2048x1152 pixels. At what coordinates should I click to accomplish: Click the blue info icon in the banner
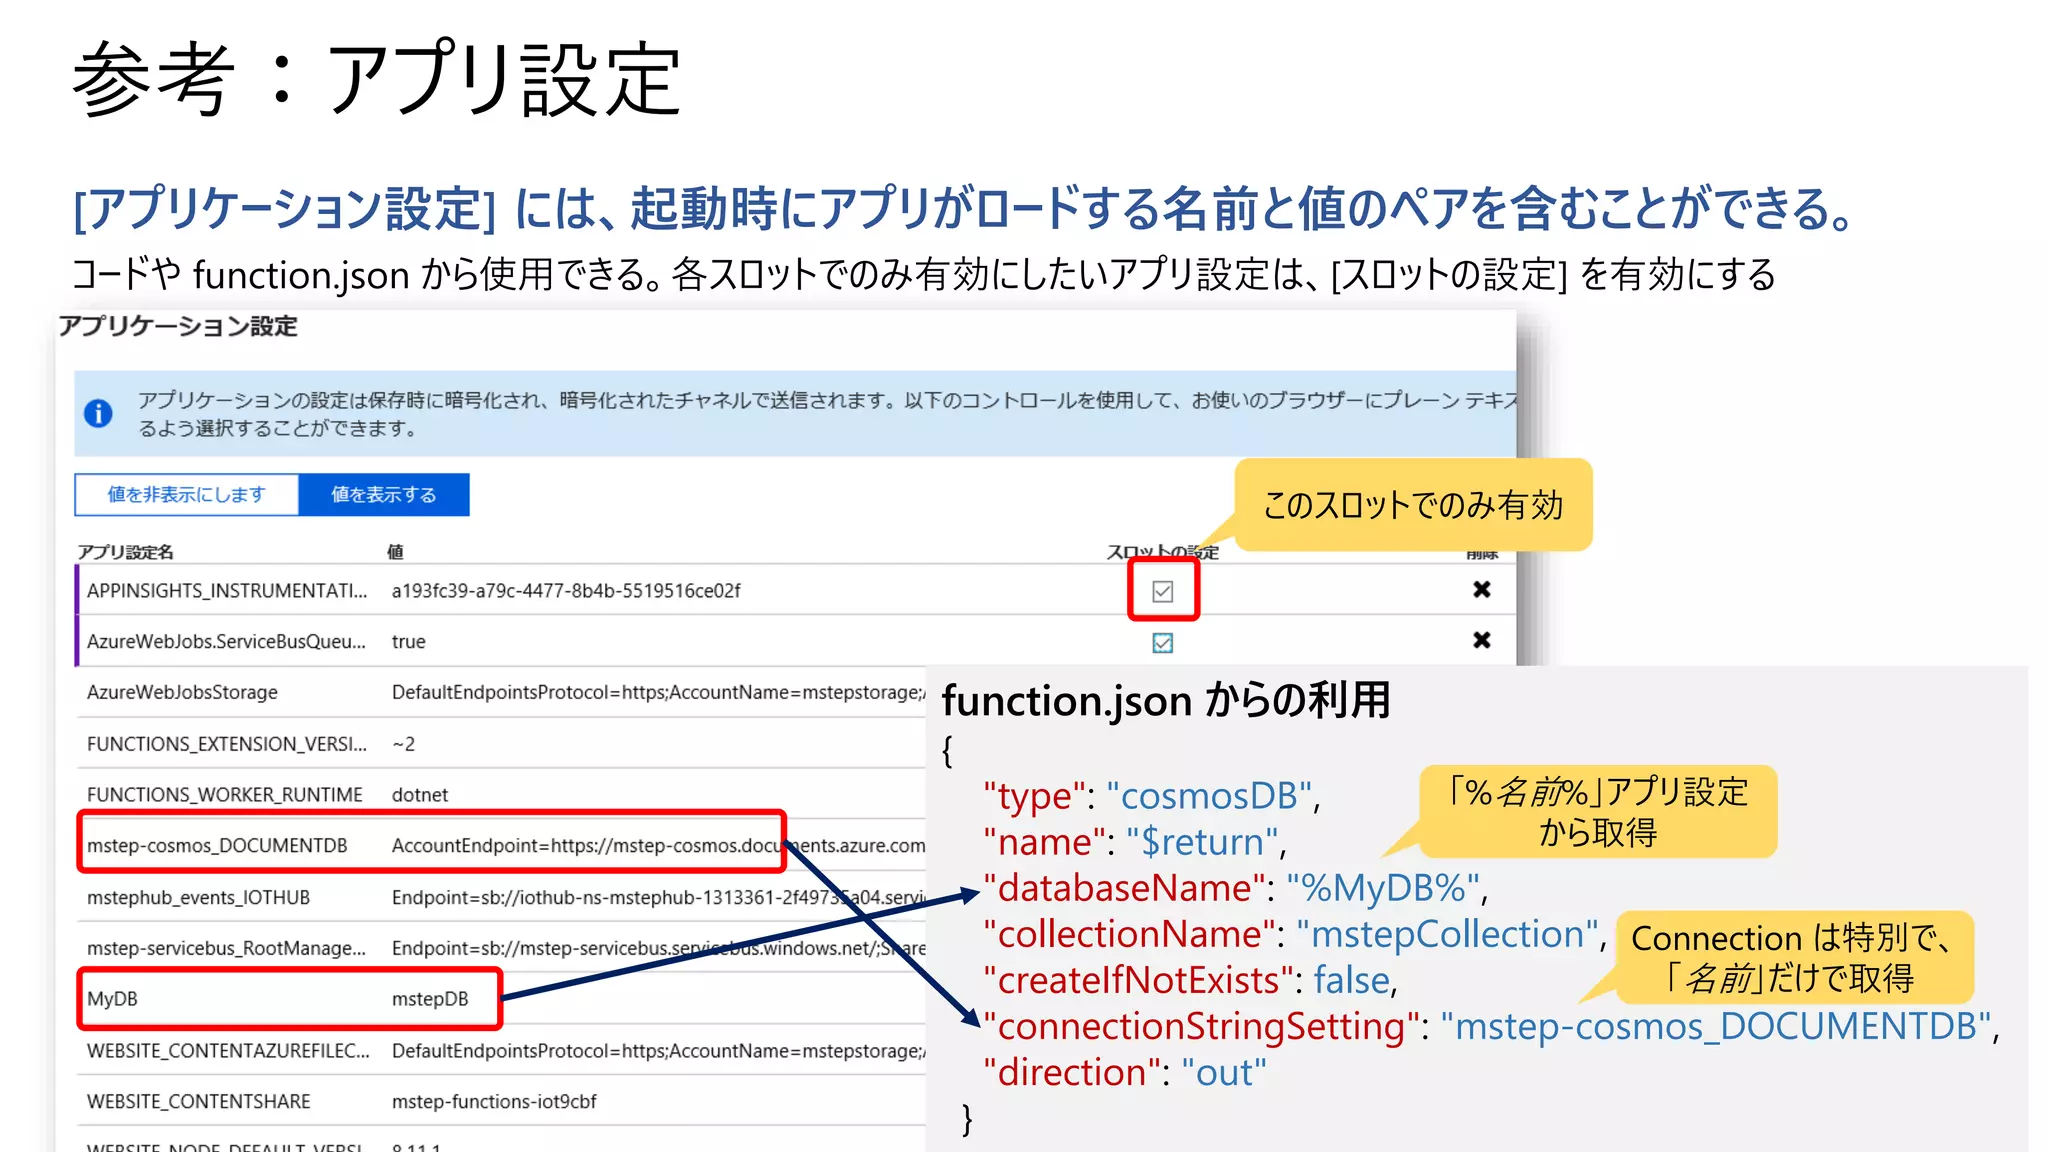(x=98, y=413)
